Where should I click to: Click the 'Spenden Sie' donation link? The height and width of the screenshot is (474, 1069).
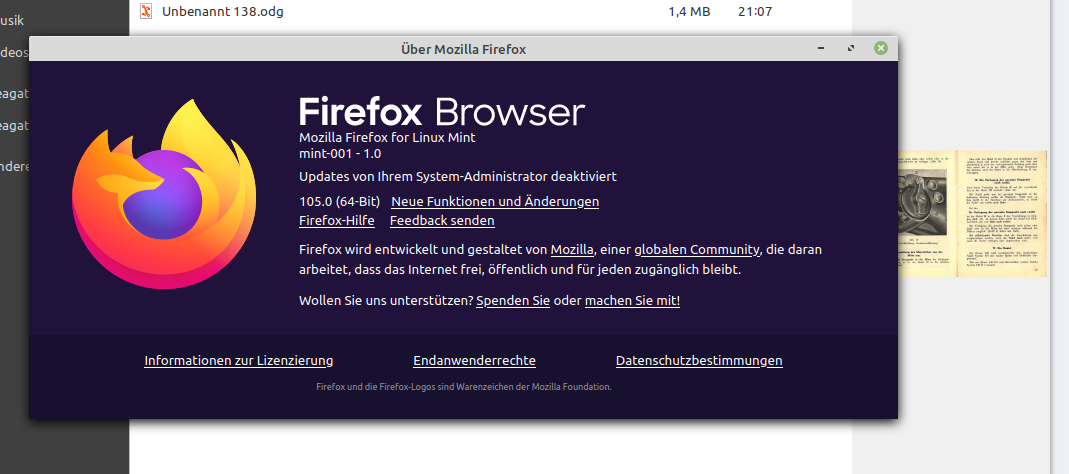[513, 301]
